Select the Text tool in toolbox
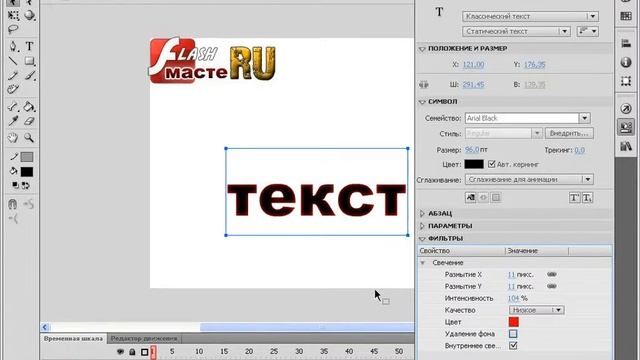Viewport: 640px width, 360px height. [29, 46]
